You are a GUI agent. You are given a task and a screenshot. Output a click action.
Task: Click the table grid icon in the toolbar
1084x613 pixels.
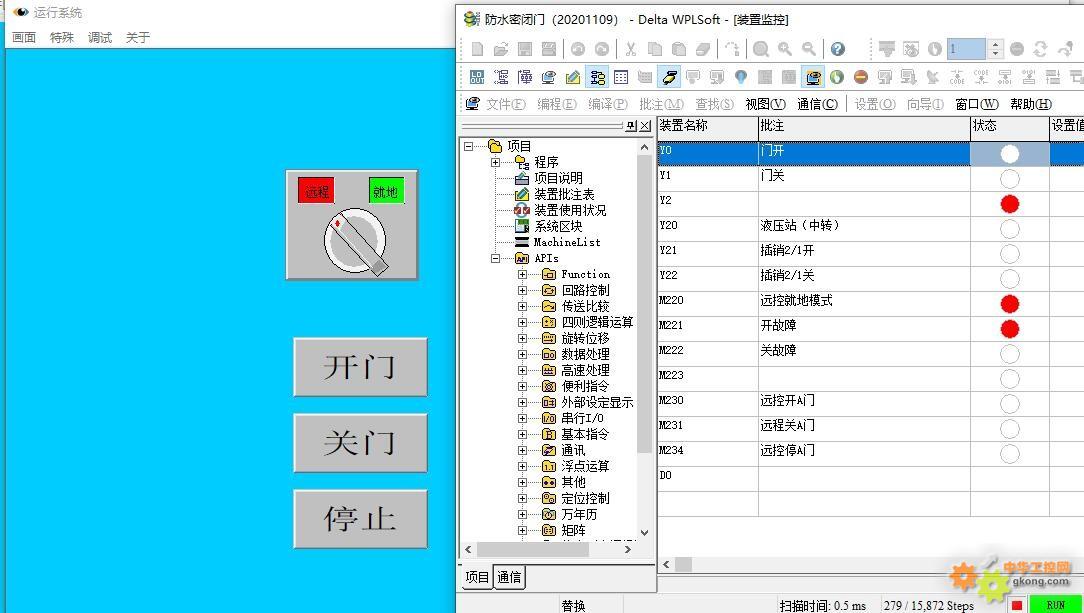coord(621,77)
